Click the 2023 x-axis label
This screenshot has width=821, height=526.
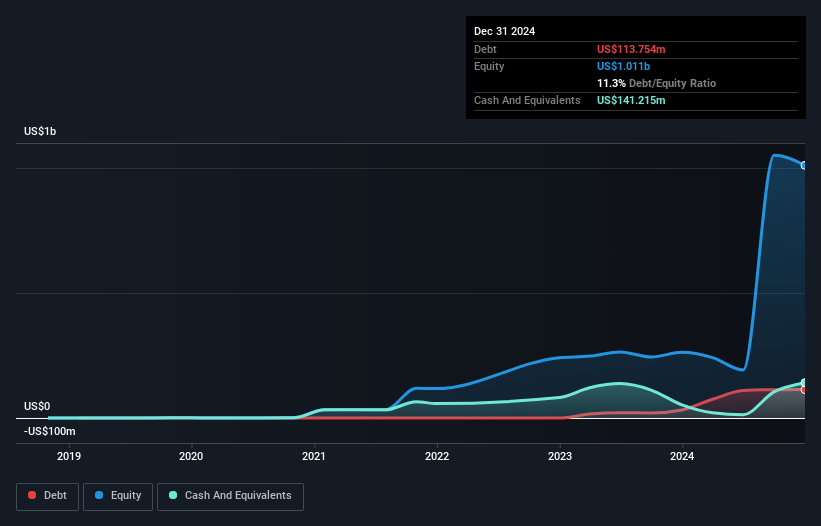tap(560, 456)
